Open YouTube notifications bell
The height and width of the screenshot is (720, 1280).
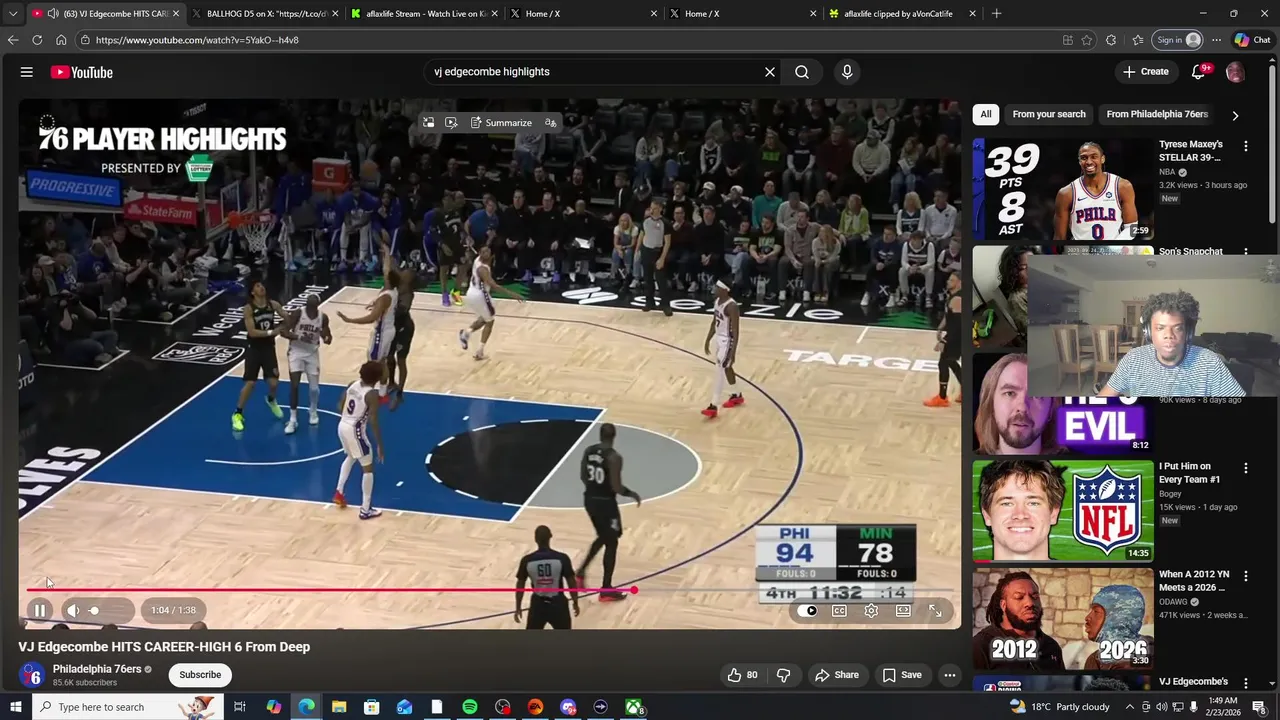pos(1198,72)
